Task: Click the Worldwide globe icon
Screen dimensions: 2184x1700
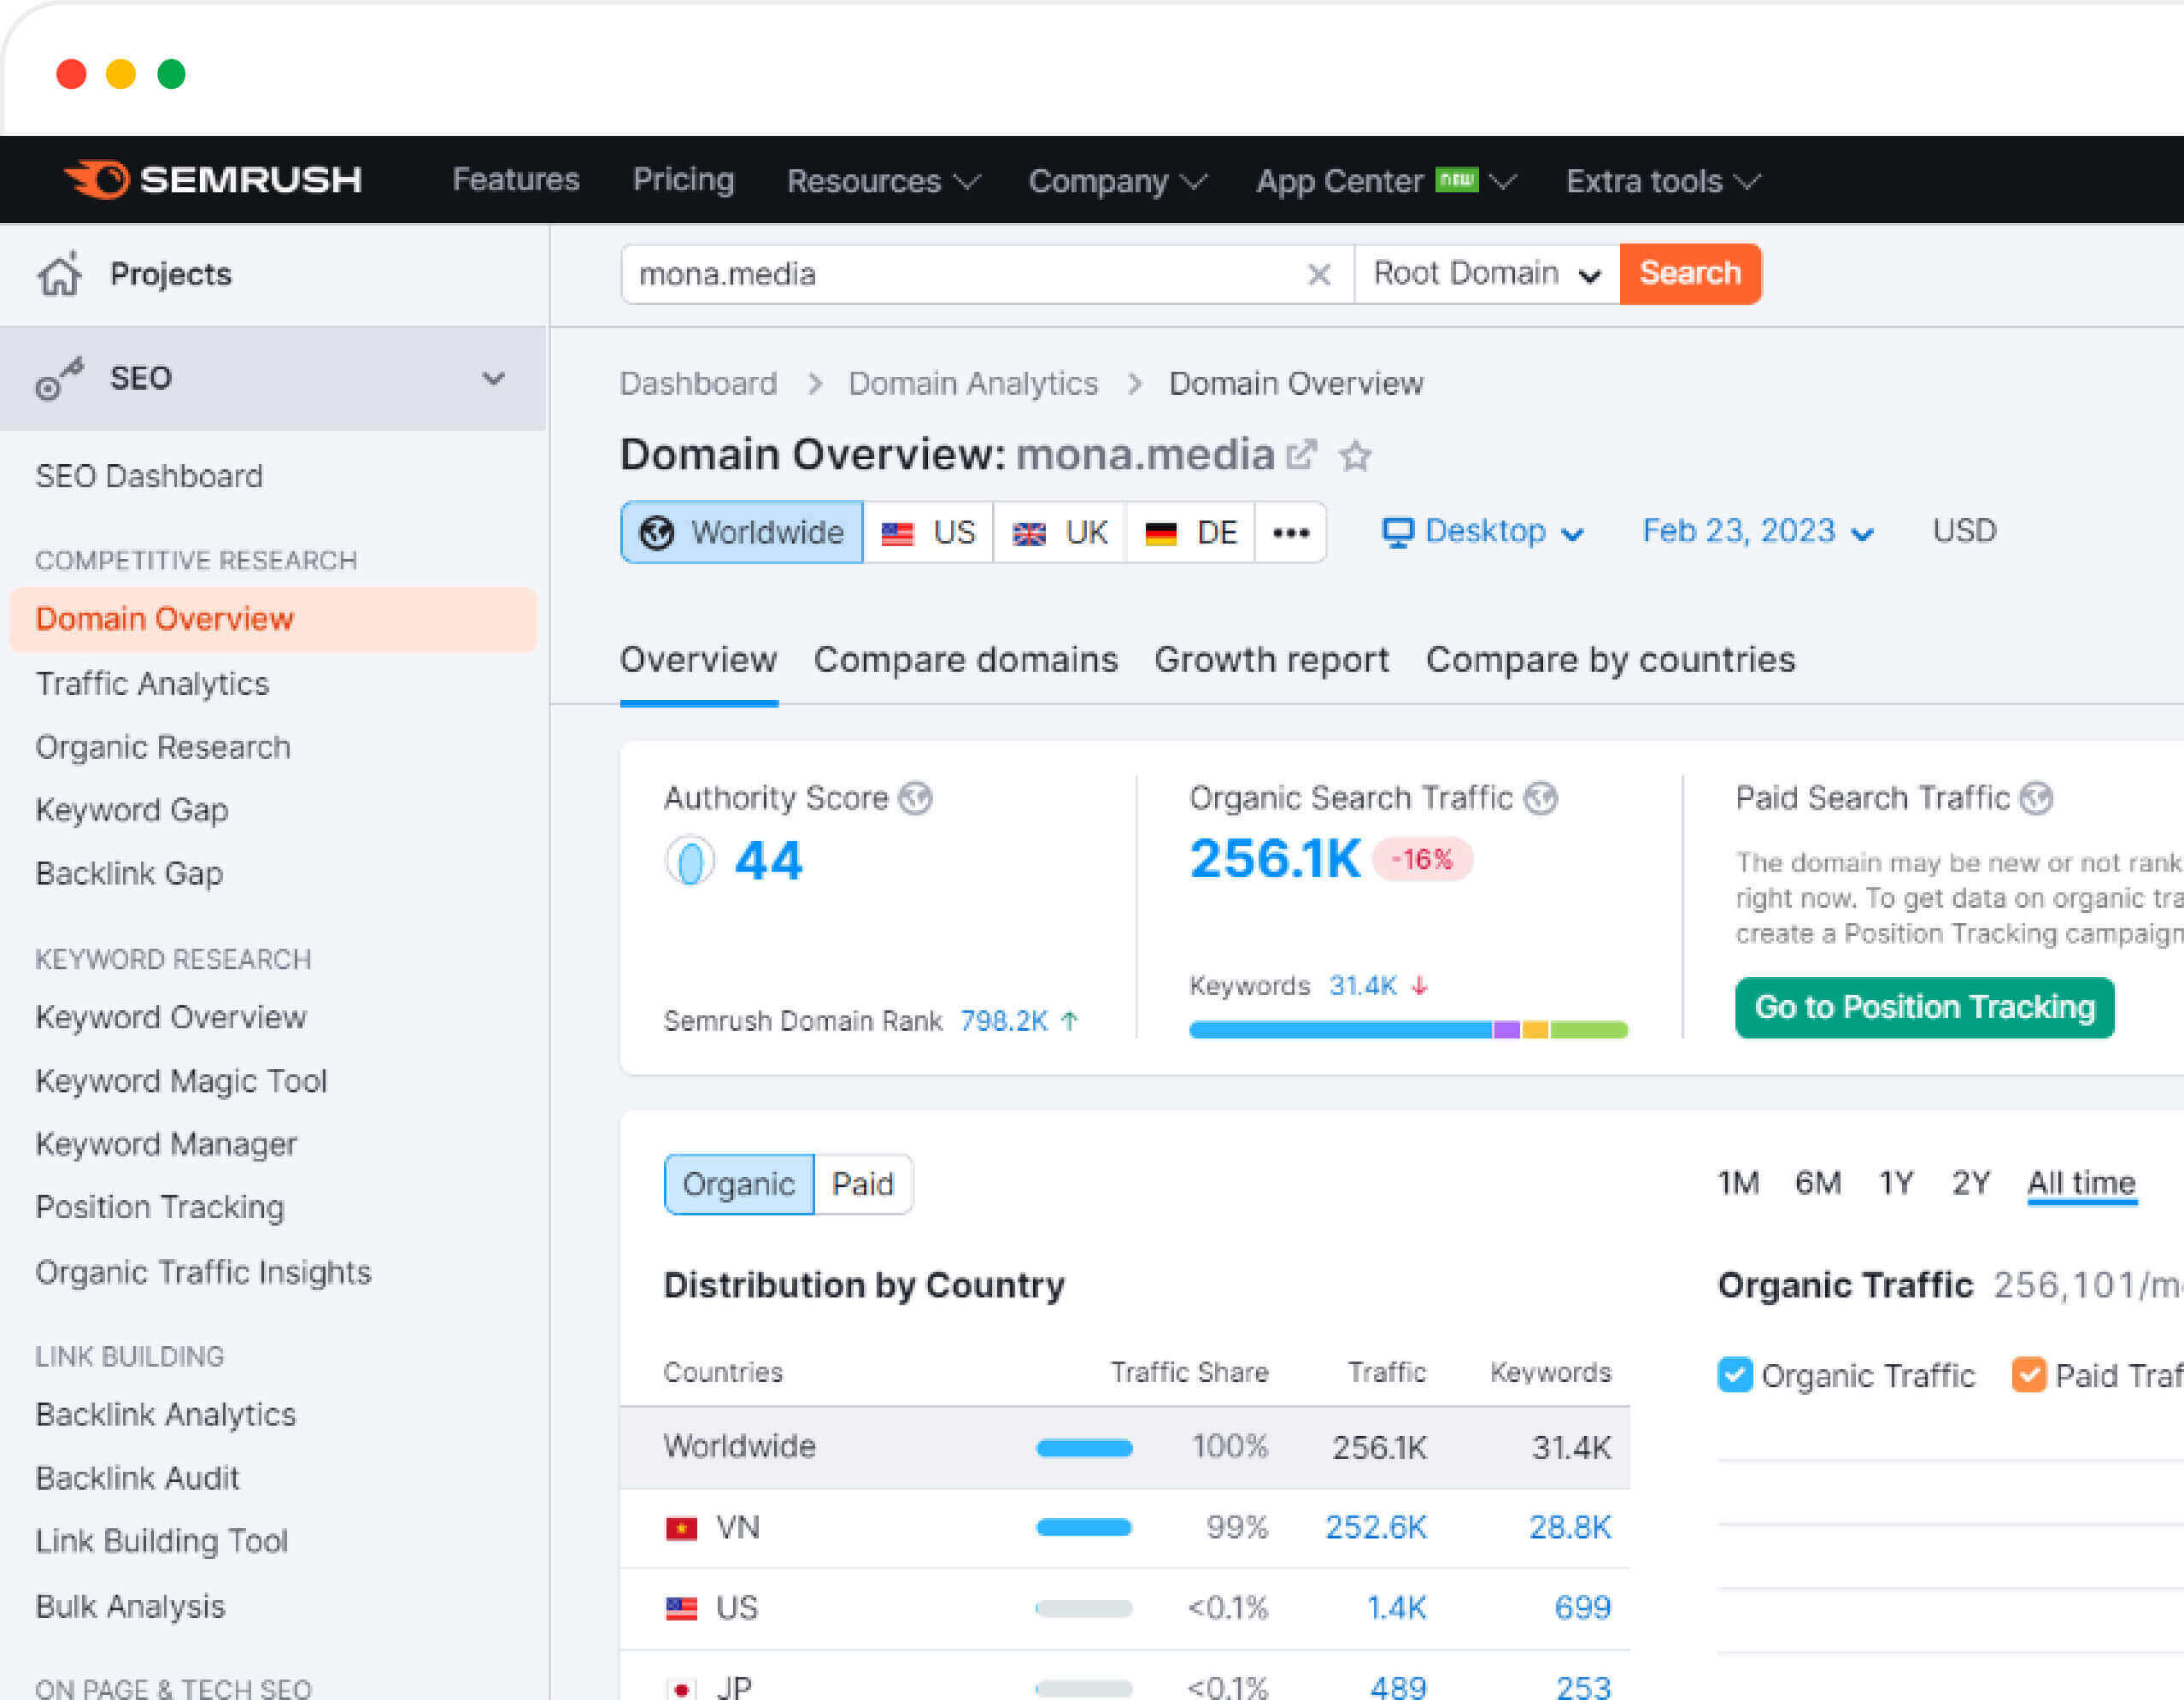Action: click(x=657, y=532)
